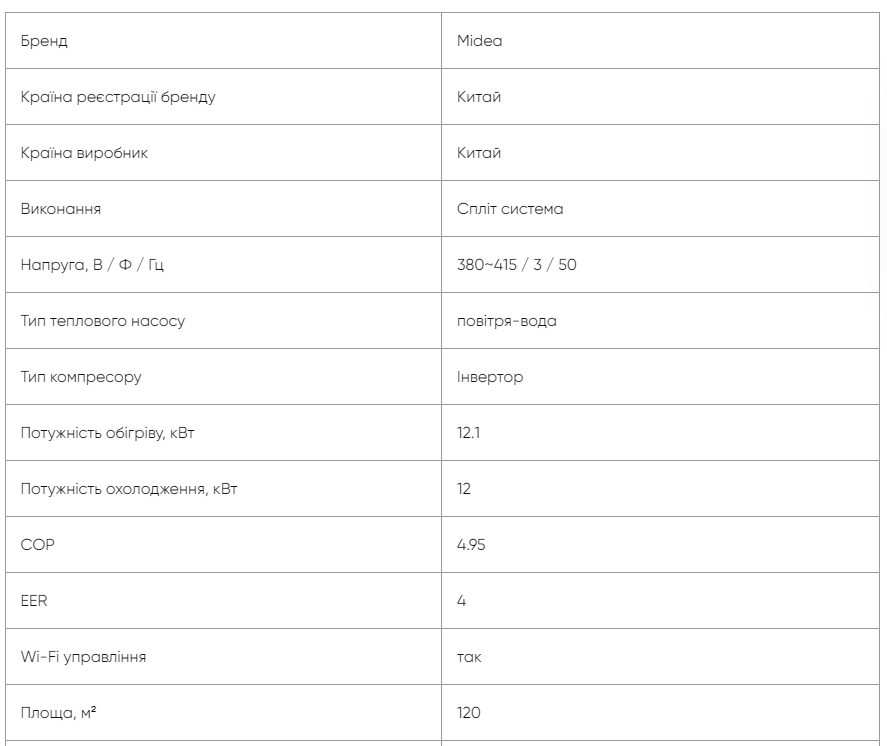Click 'Тип теплового насосу' label

click(x=103, y=322)
